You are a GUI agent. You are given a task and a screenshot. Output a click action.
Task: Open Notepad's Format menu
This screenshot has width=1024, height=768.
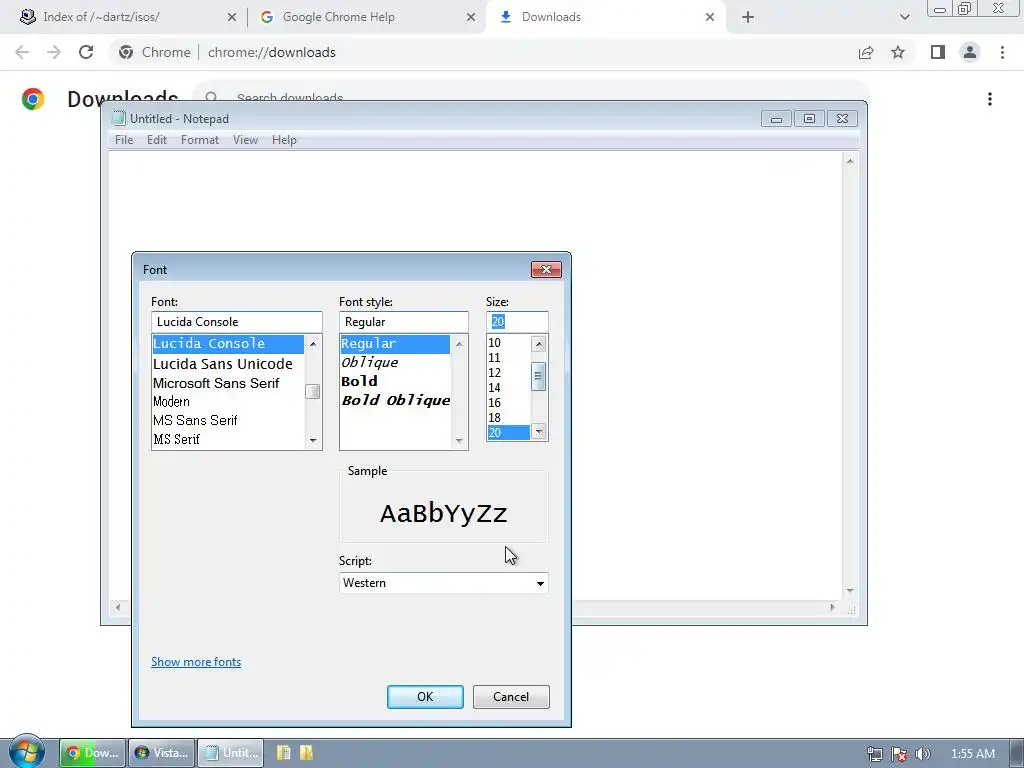tap(200, 140)
